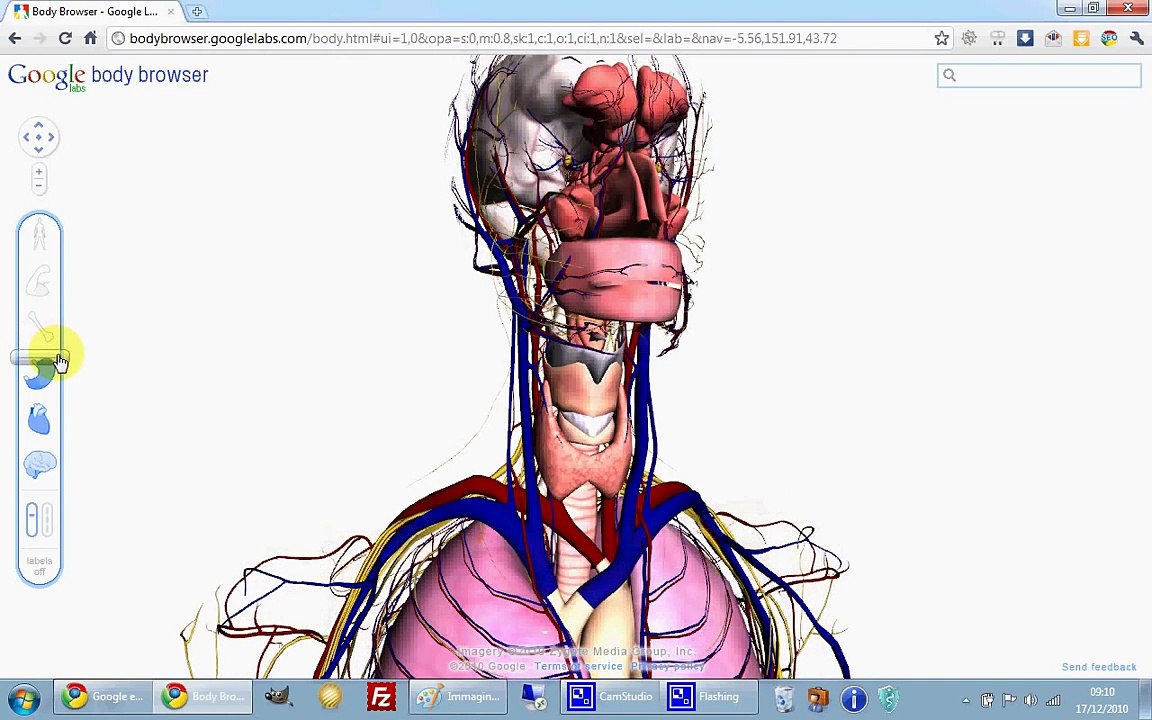
Task: Launch GIMP from the taskbar
Action: click(x=279, y=696)
